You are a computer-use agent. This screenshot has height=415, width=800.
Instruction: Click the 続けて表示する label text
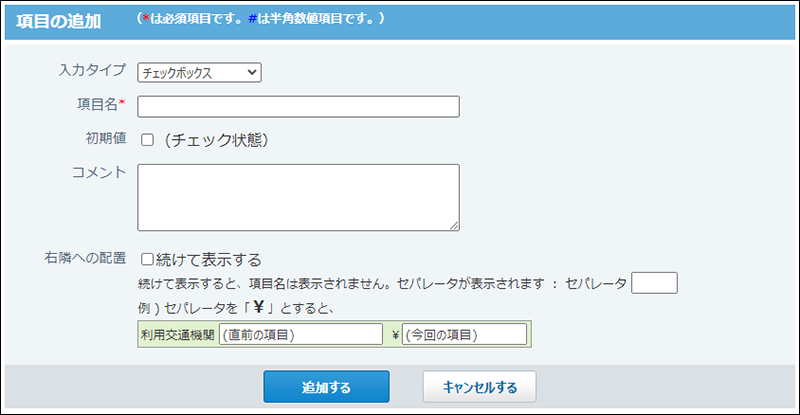click(209, 260)
